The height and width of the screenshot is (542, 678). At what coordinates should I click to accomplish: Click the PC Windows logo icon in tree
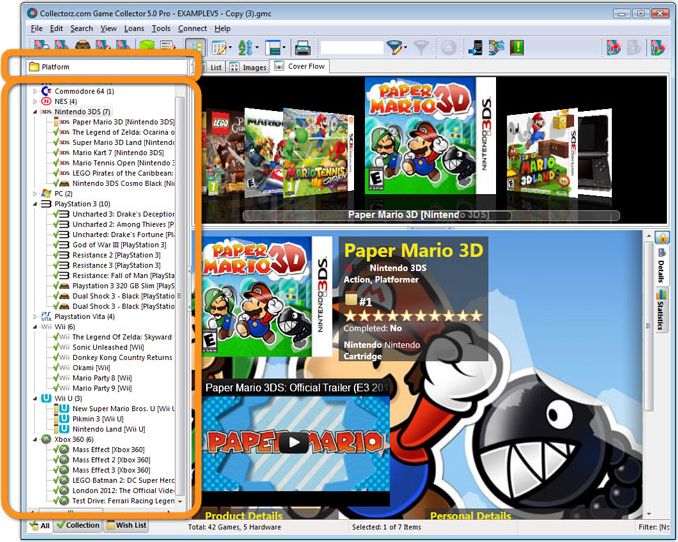tap(46, 193)
